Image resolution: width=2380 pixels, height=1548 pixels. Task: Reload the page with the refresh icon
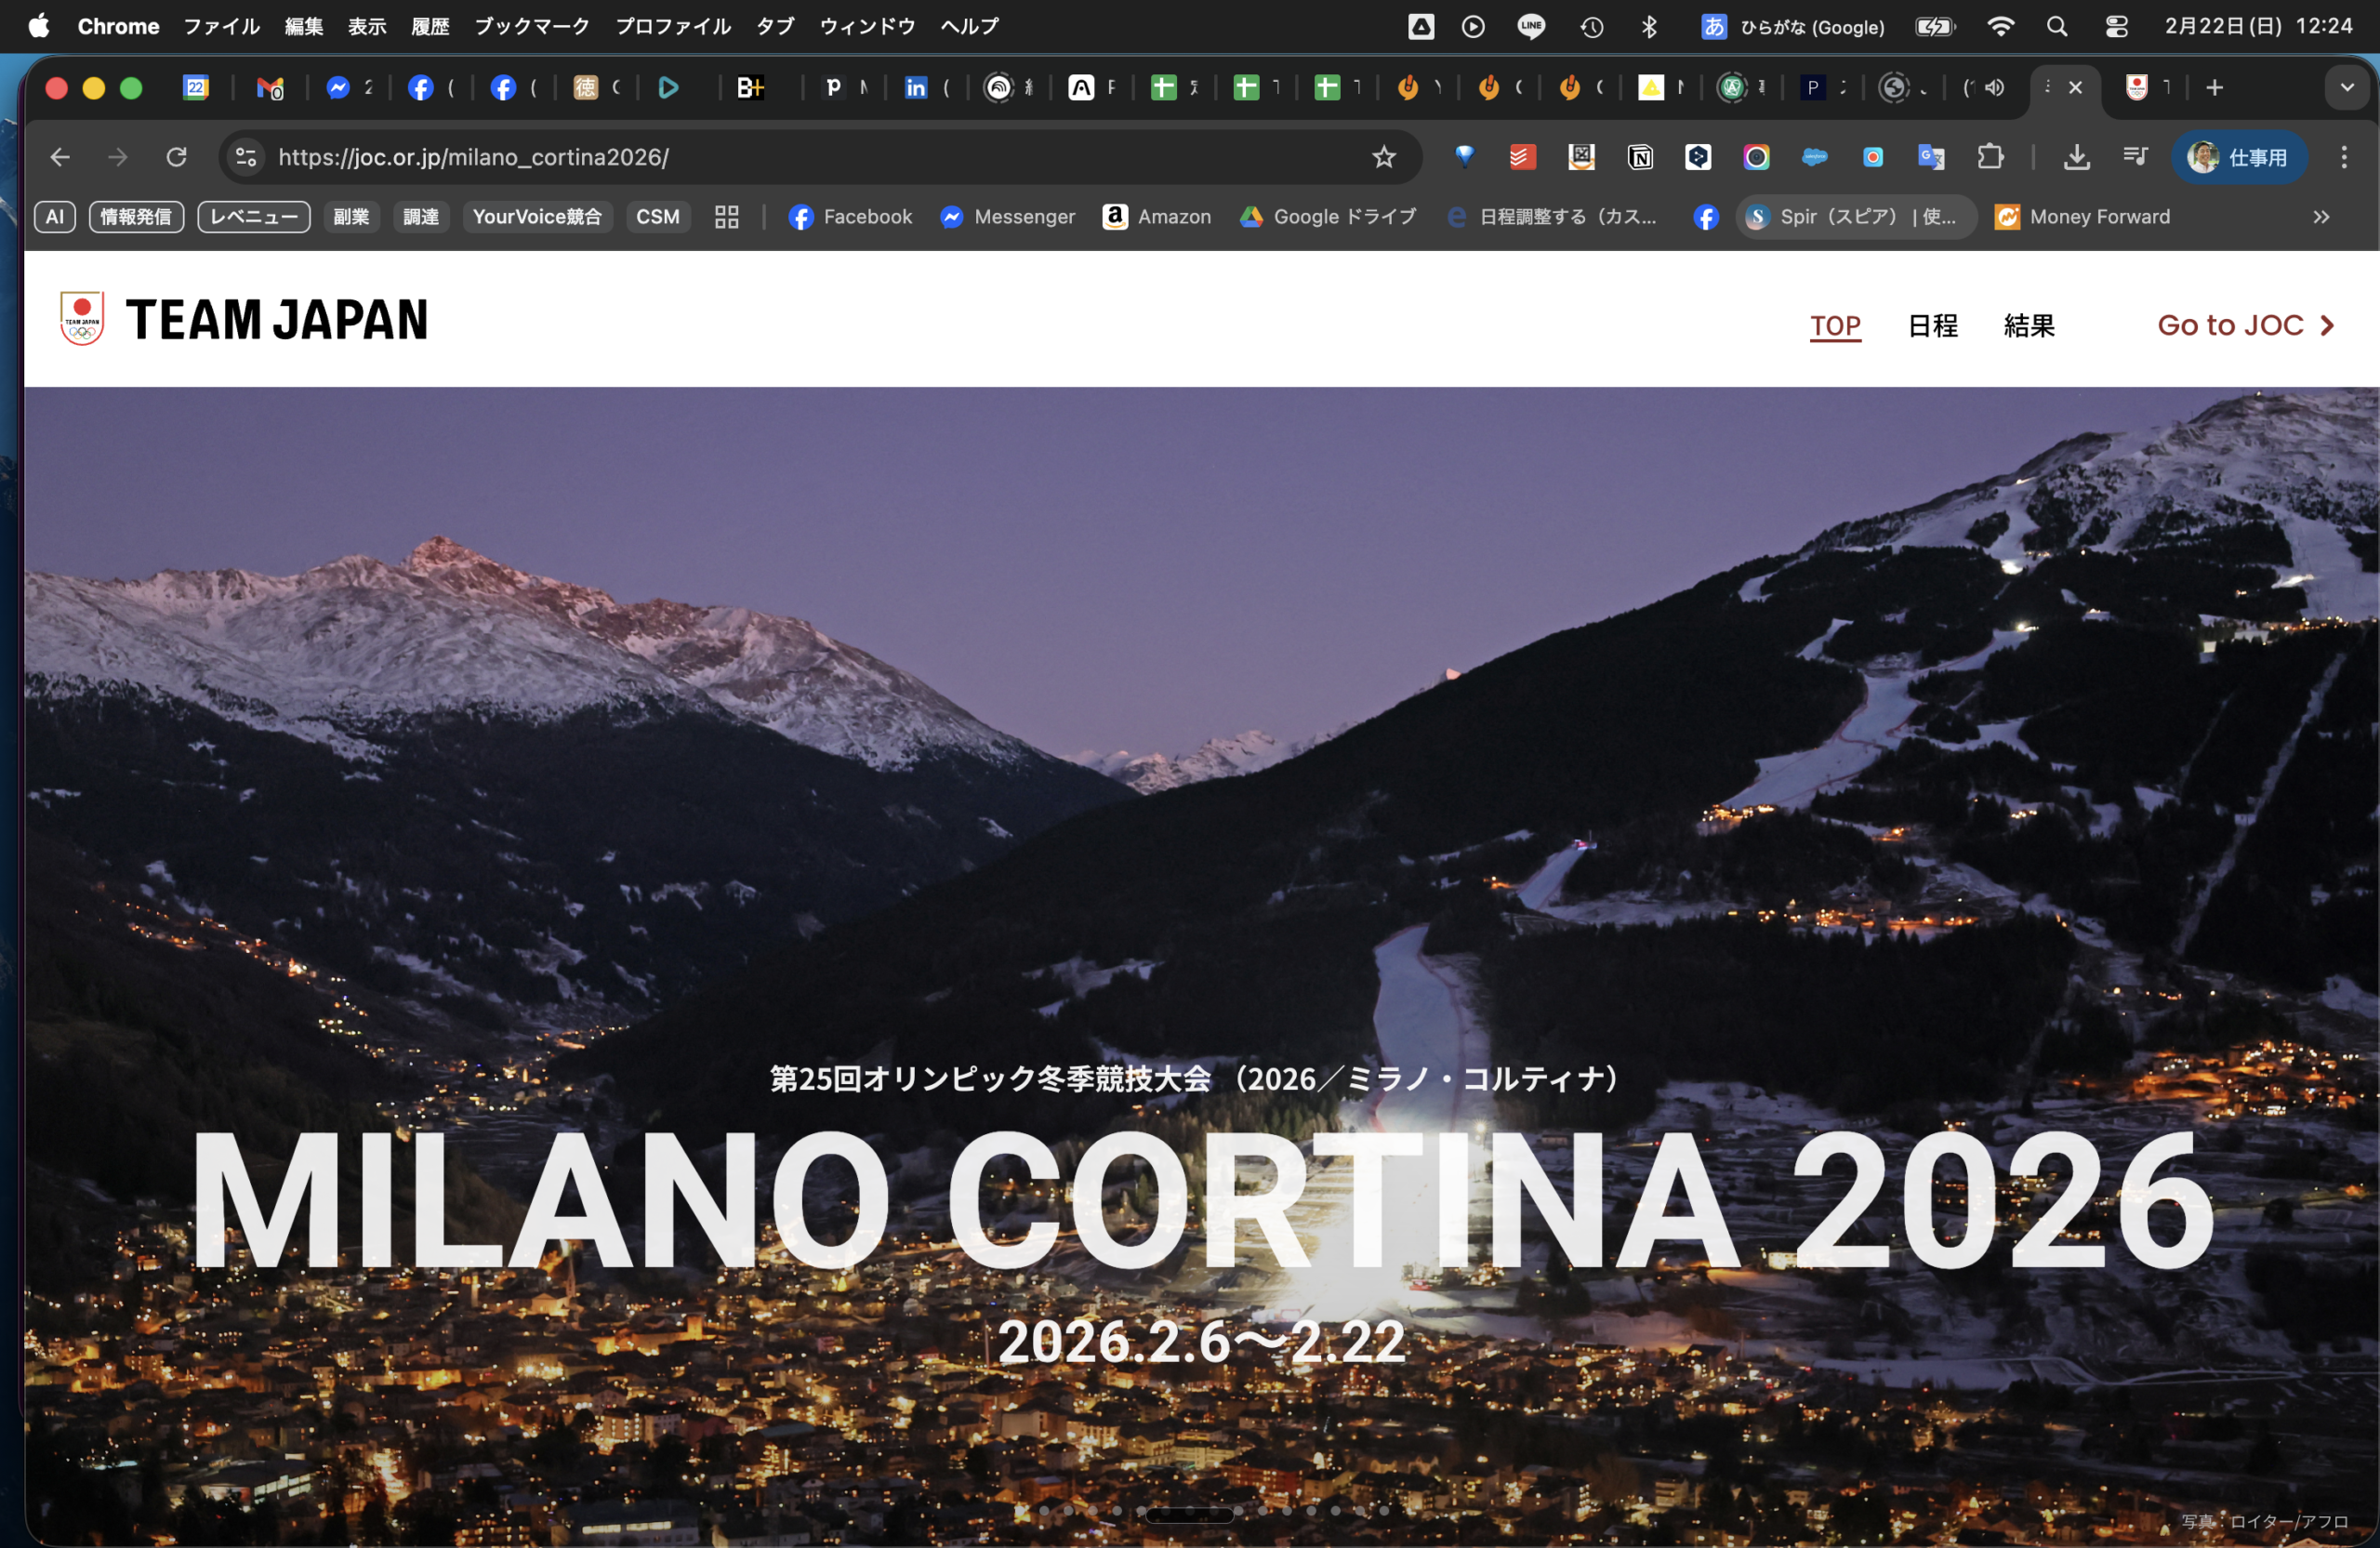(x=177, y=157)
